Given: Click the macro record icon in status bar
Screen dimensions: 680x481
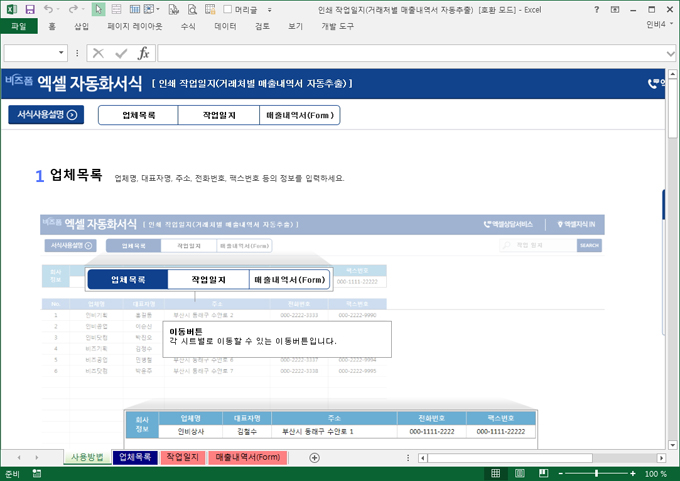Looking at the screenshot, I should (x=37, y=474).
